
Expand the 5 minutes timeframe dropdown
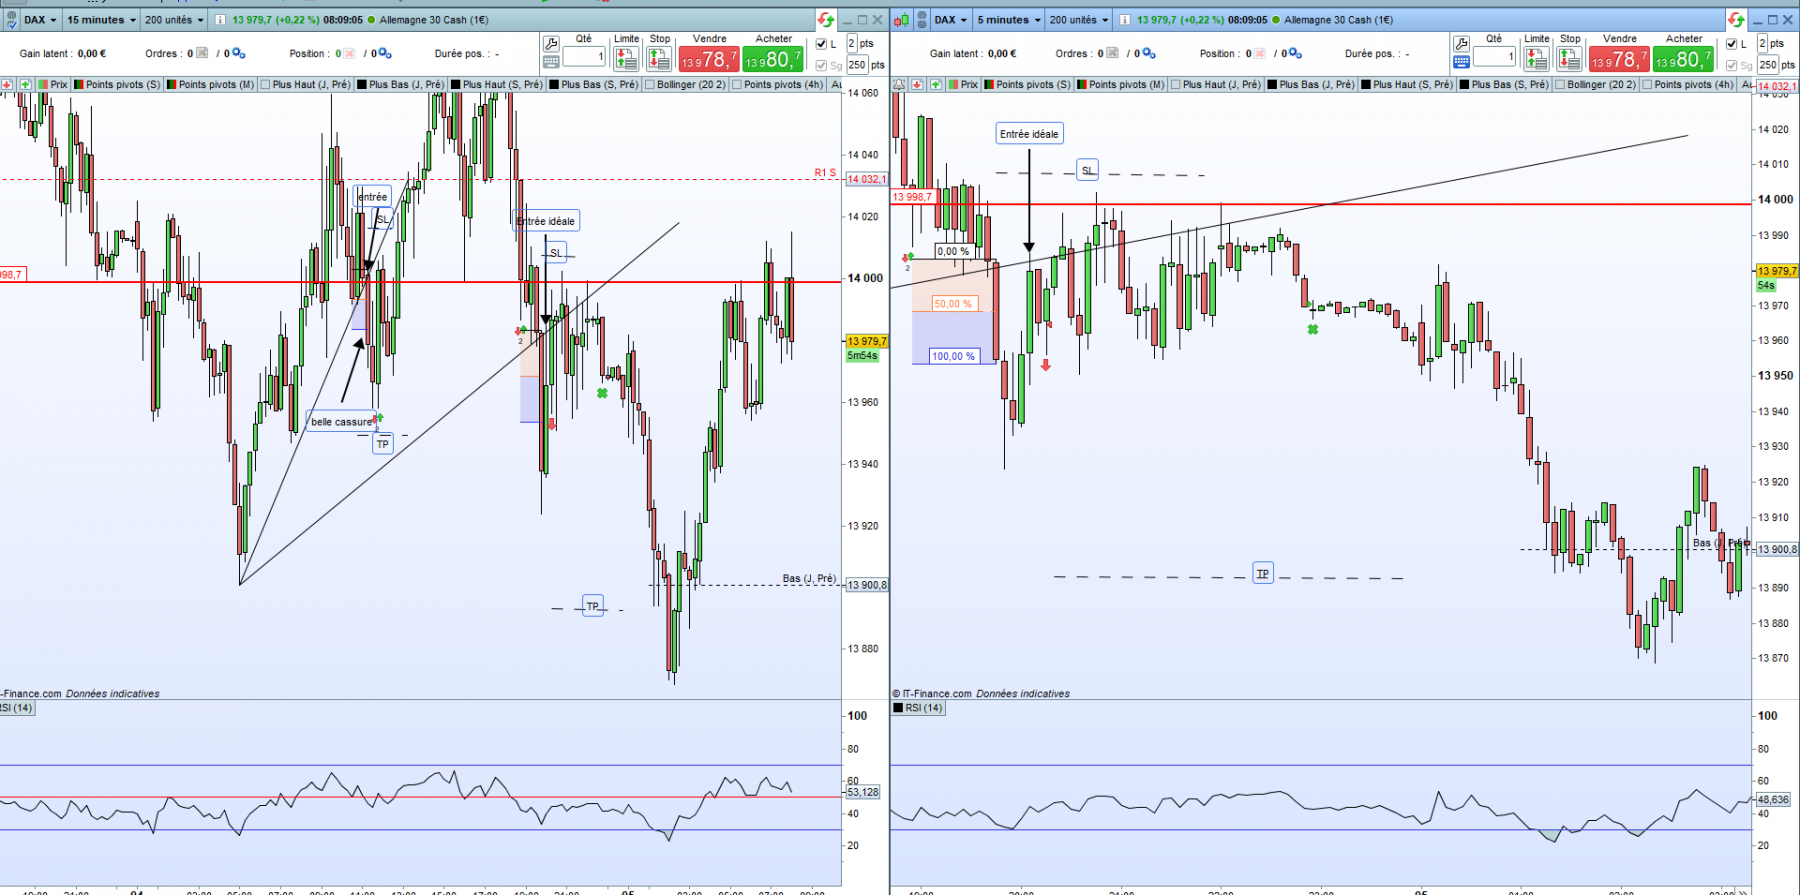coord(1009,20)
